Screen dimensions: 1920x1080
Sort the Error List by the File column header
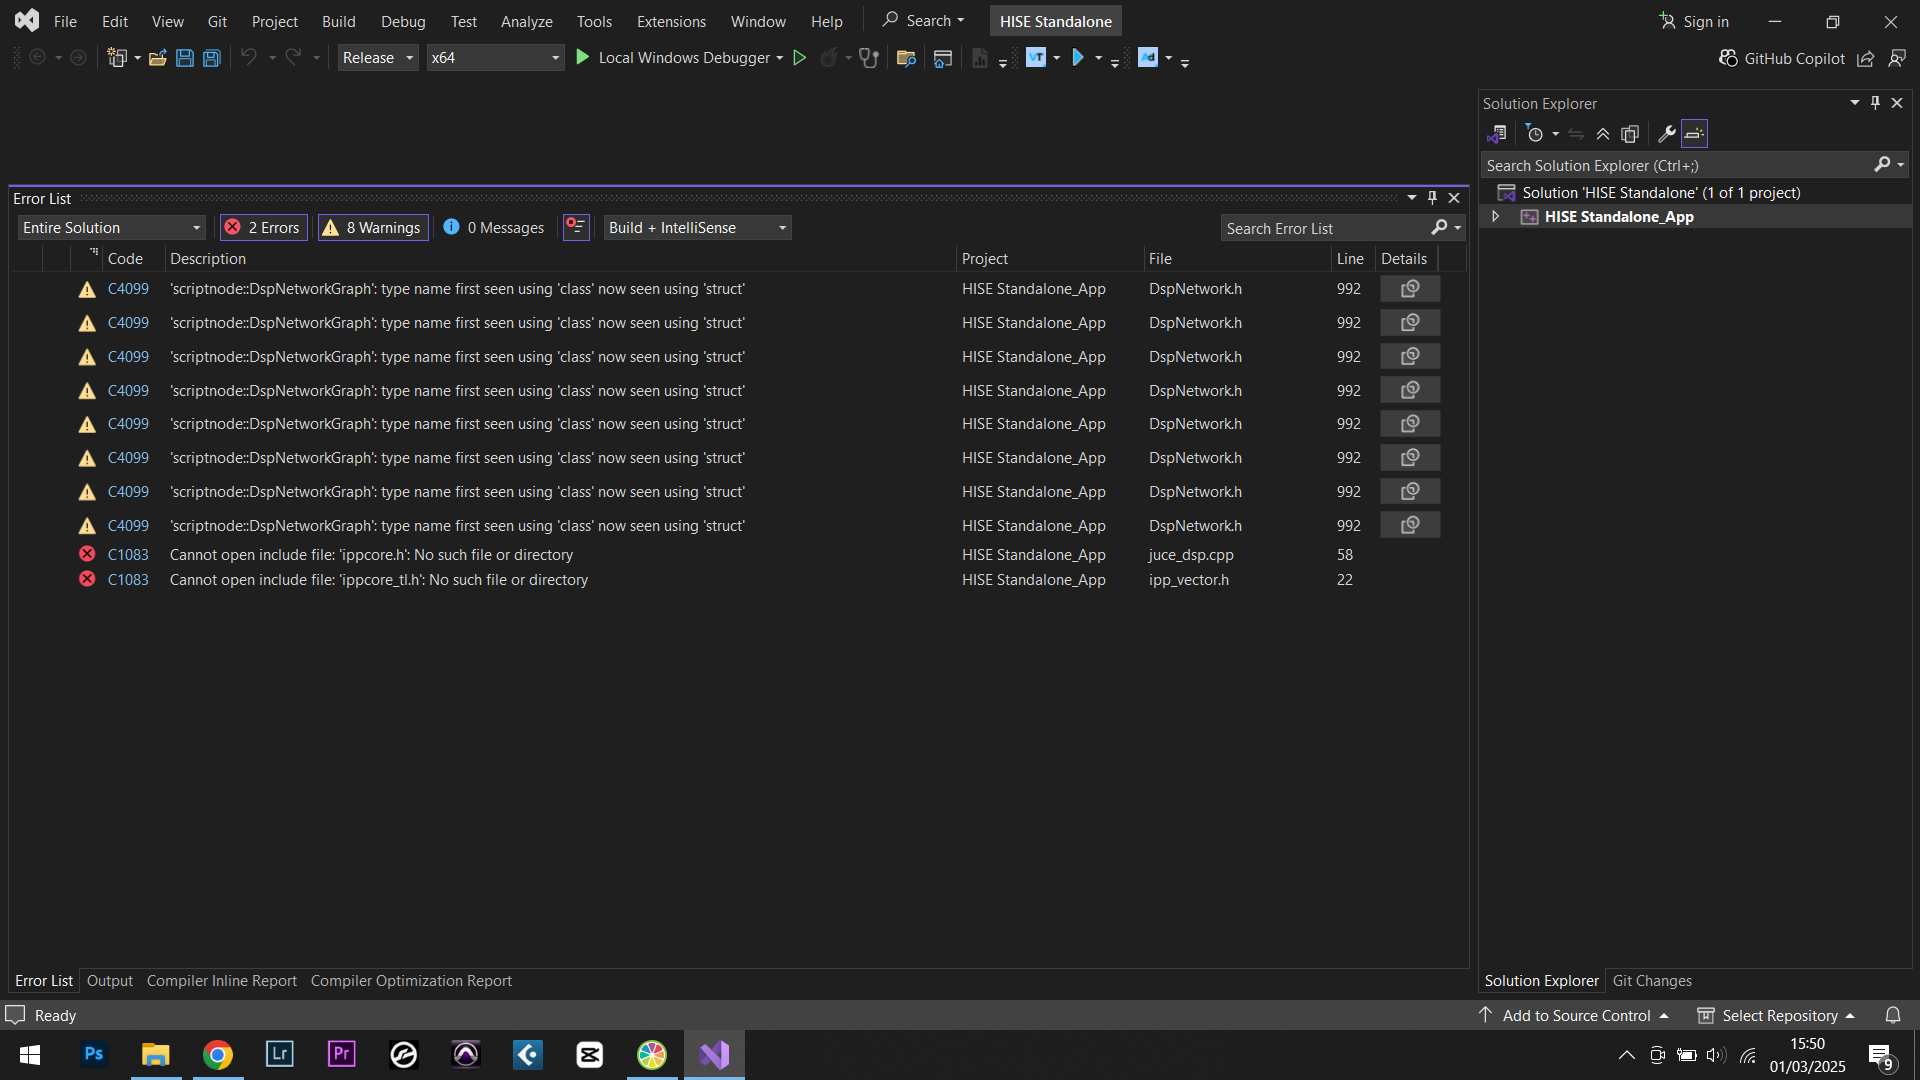pos(1236,259)
